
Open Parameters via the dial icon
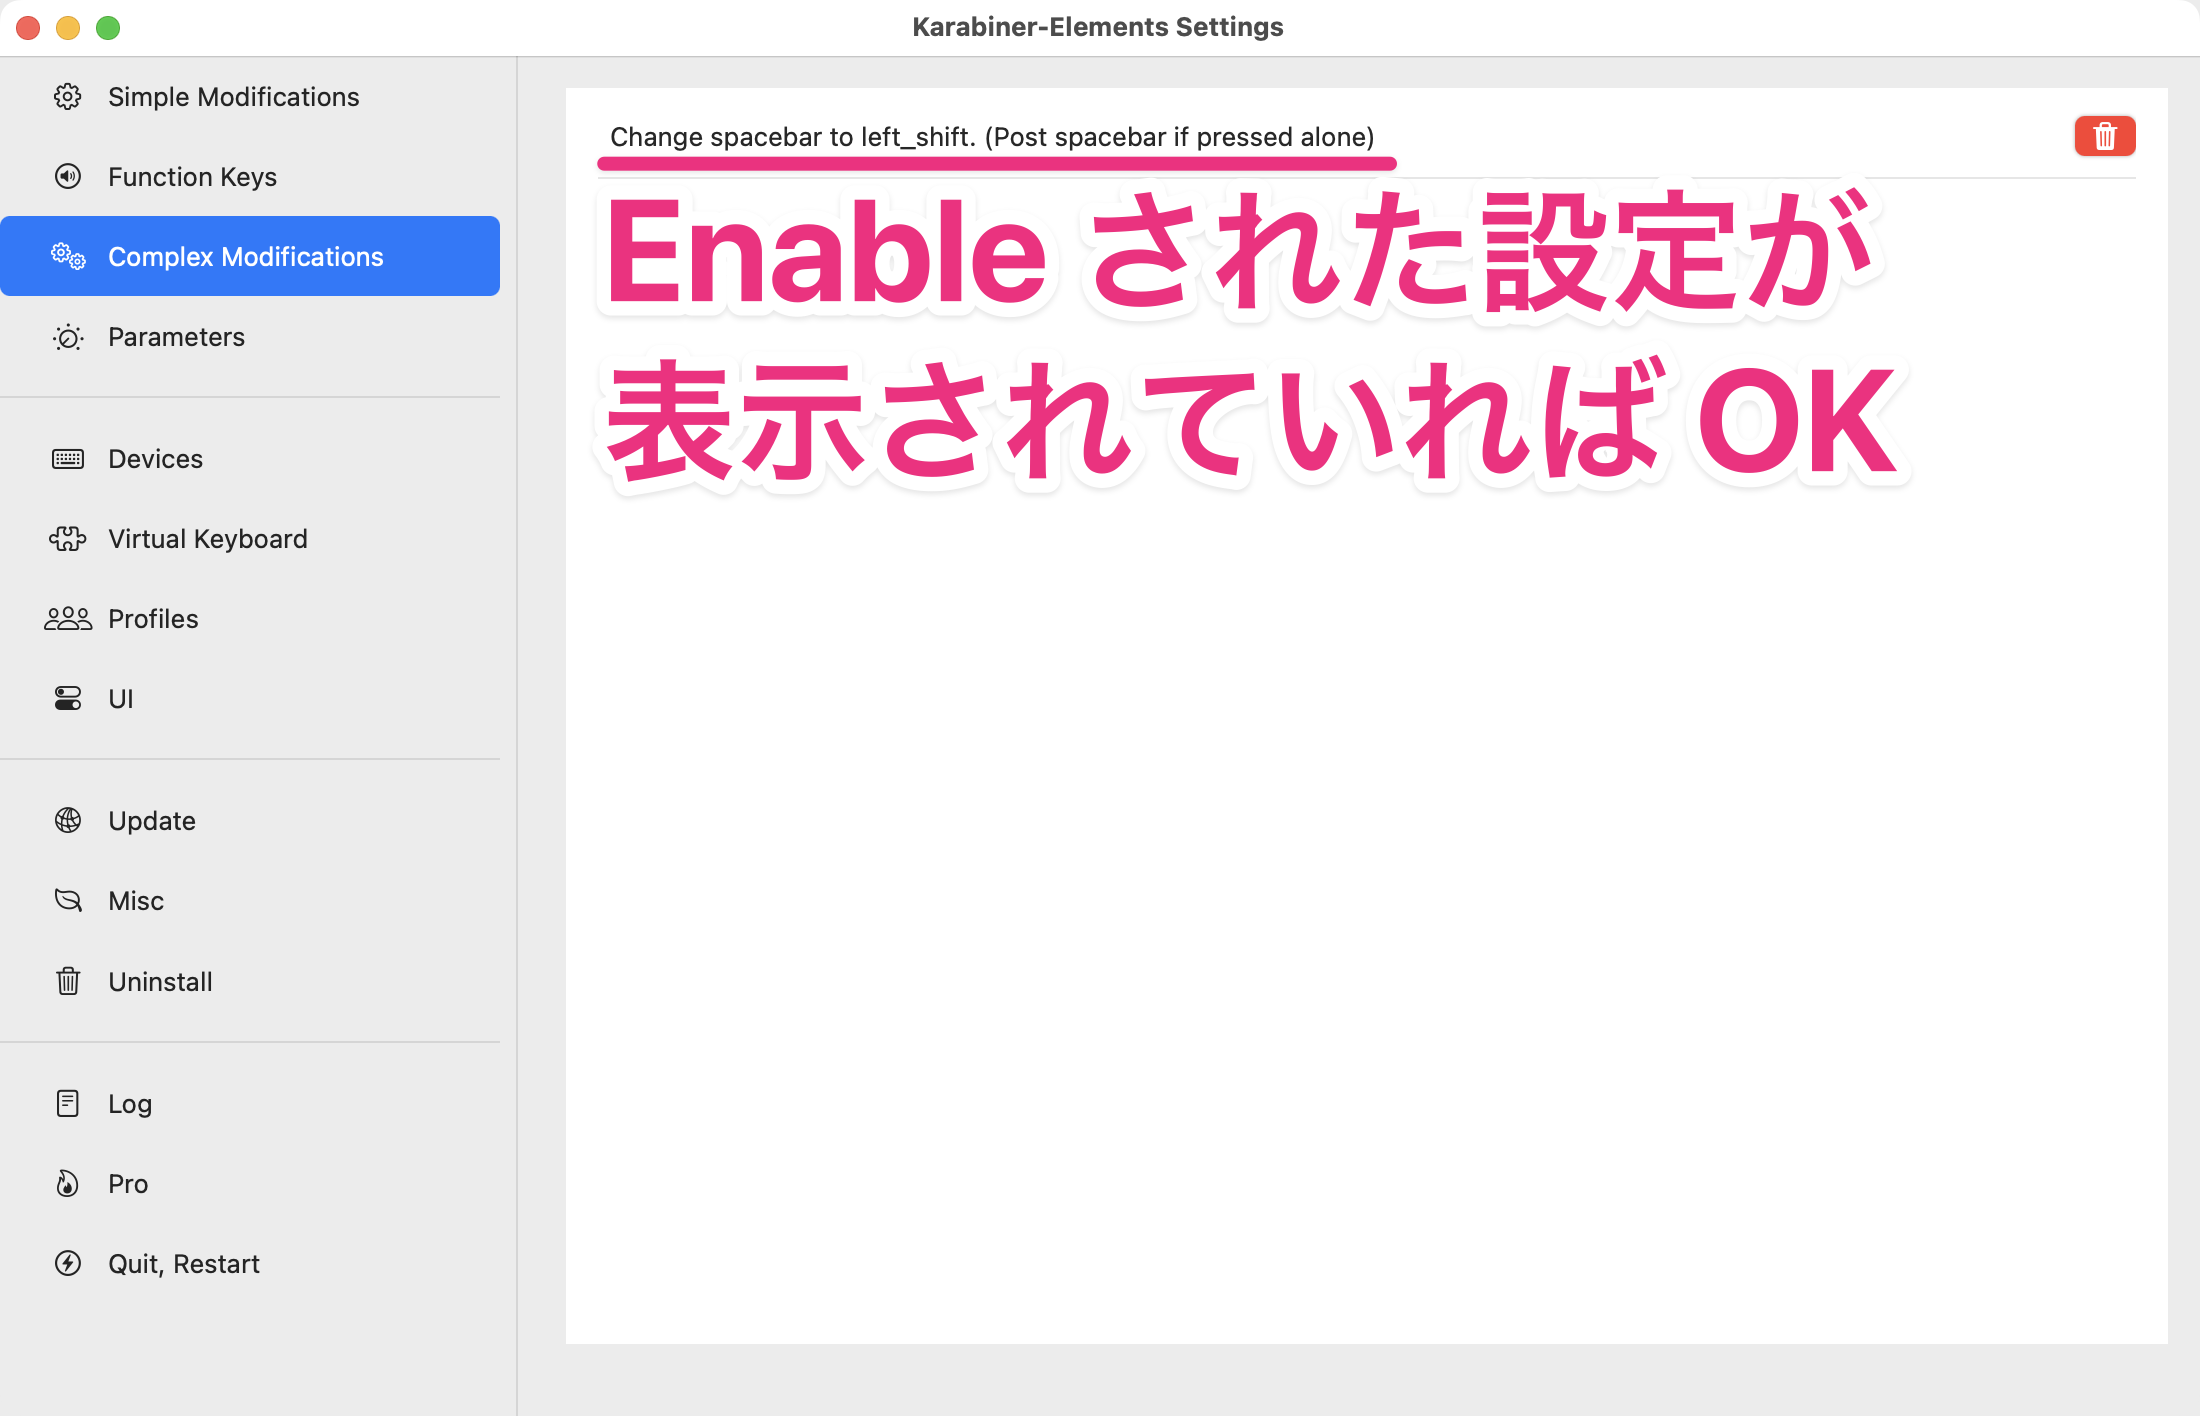coord(67,338)
